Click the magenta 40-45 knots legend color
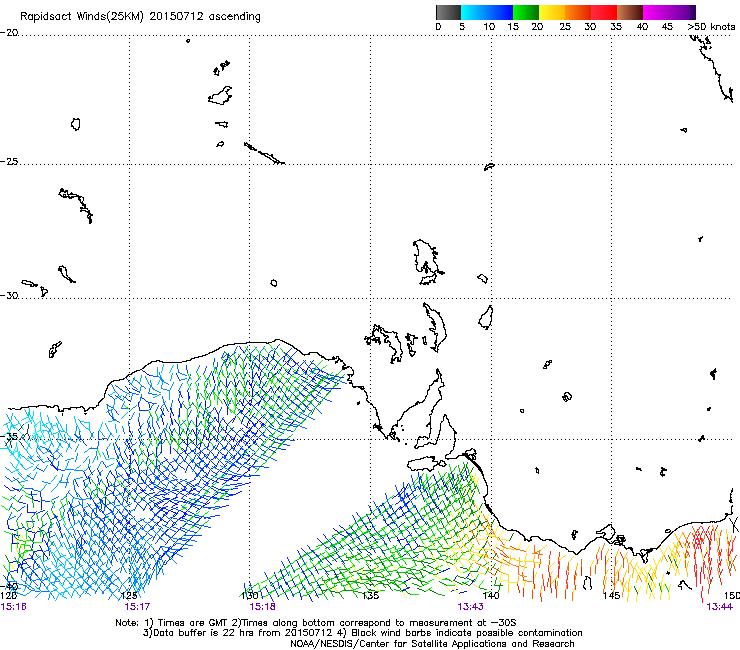Image resolution: width=740 pixels, height=650 pixels. [656, 12]
